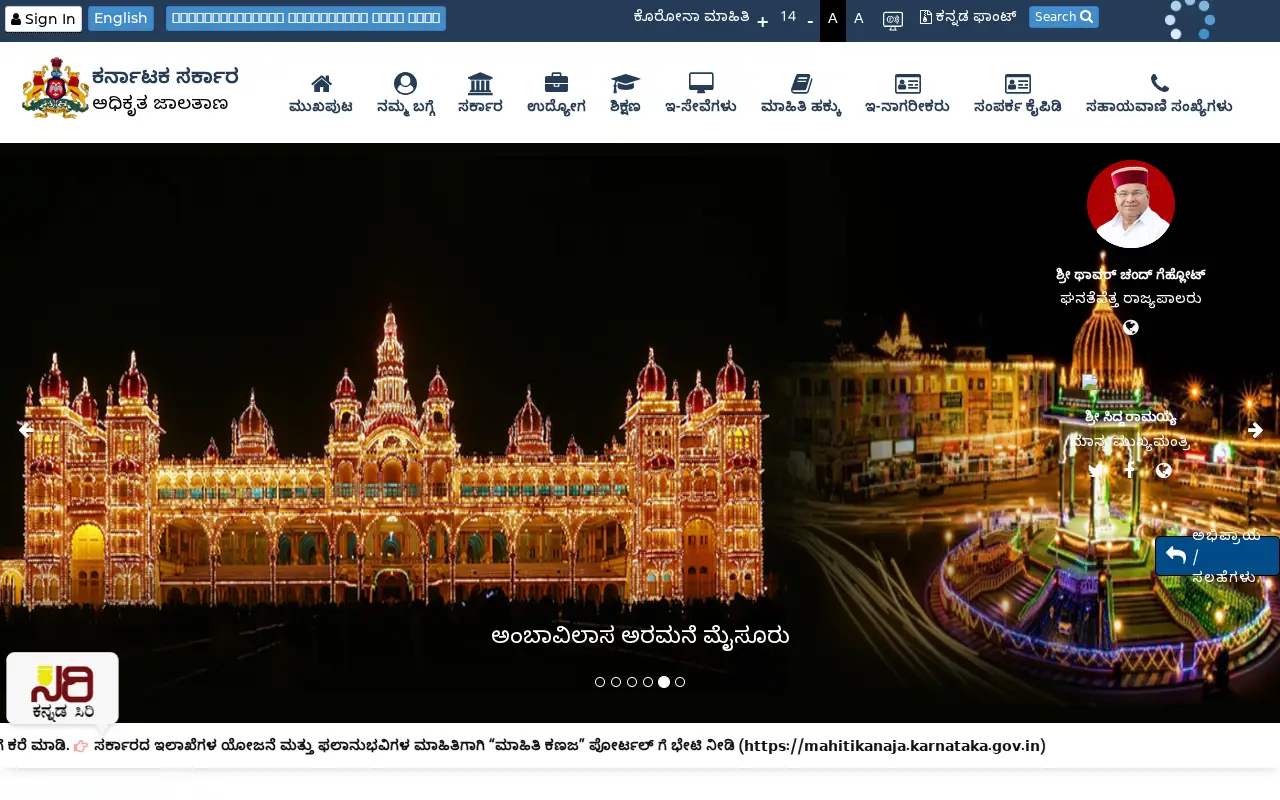The image size is (1280, 800).
Task: Click the screen reader monitor icon
Action: tap(893, 21)
